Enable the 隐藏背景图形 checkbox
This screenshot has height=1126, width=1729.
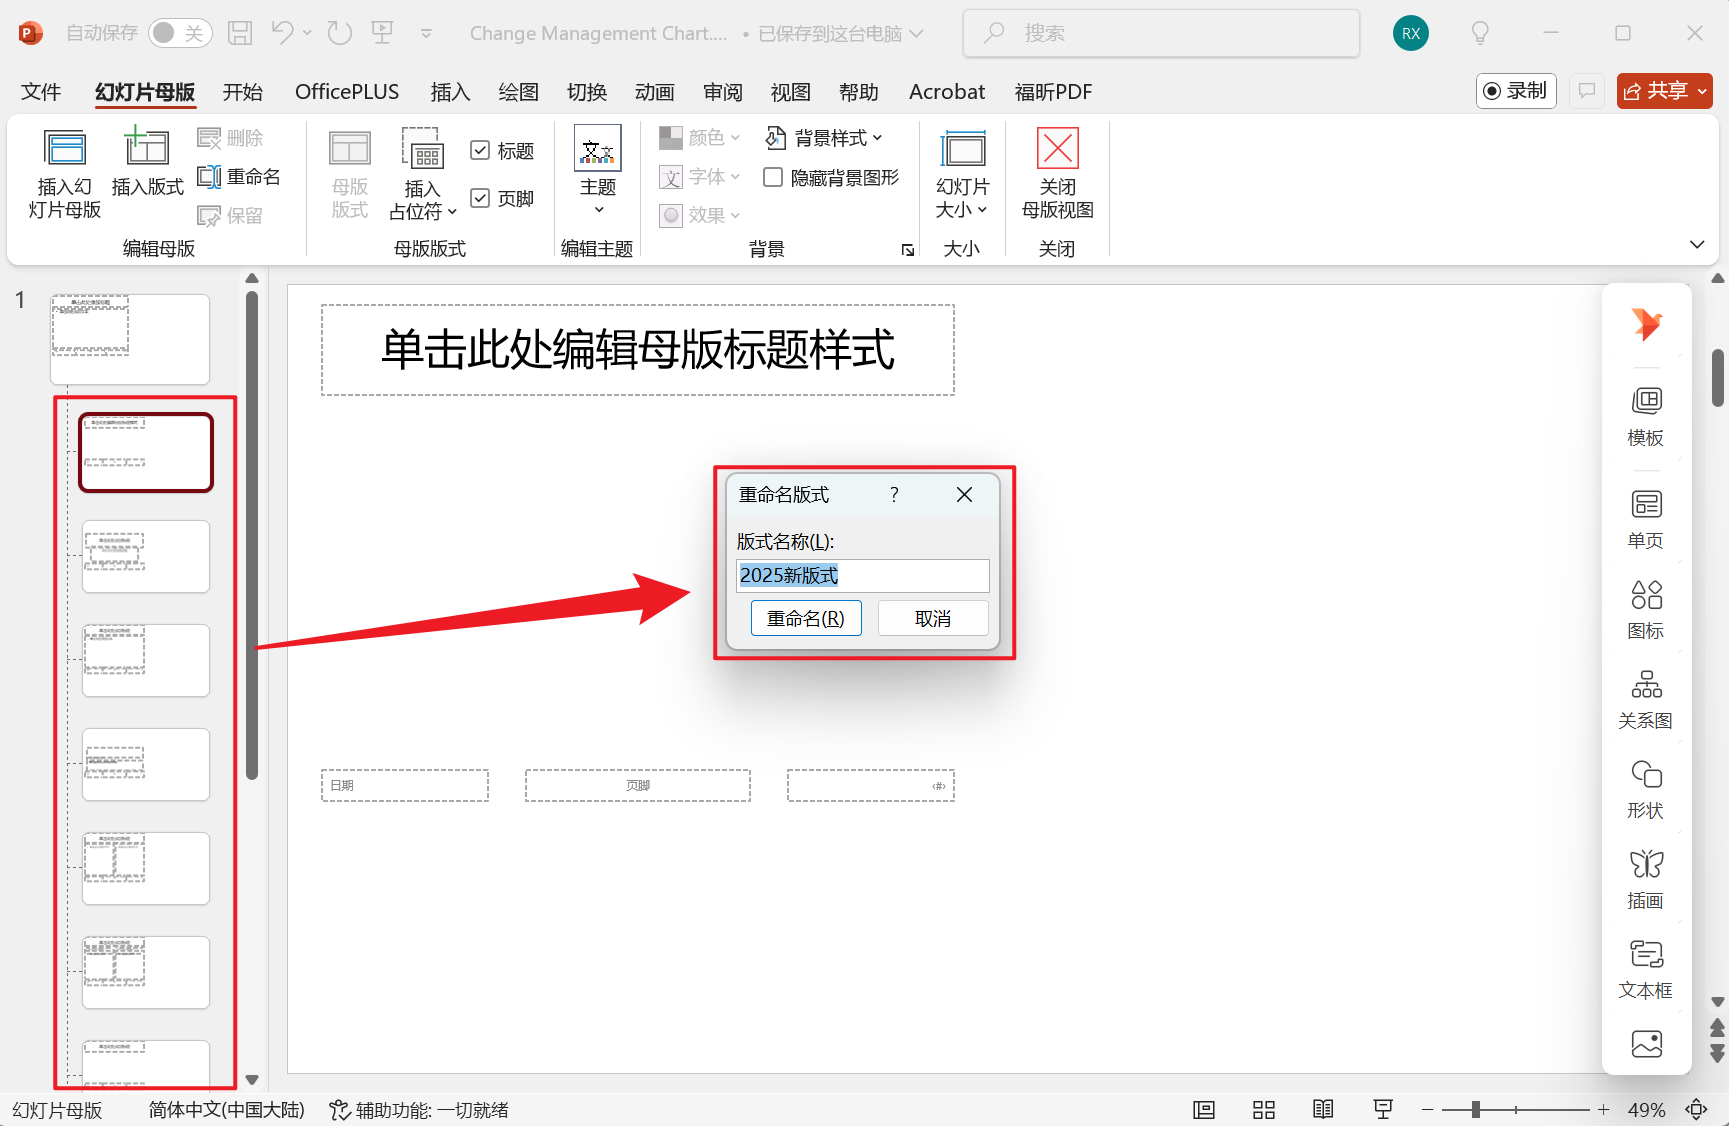772,176
